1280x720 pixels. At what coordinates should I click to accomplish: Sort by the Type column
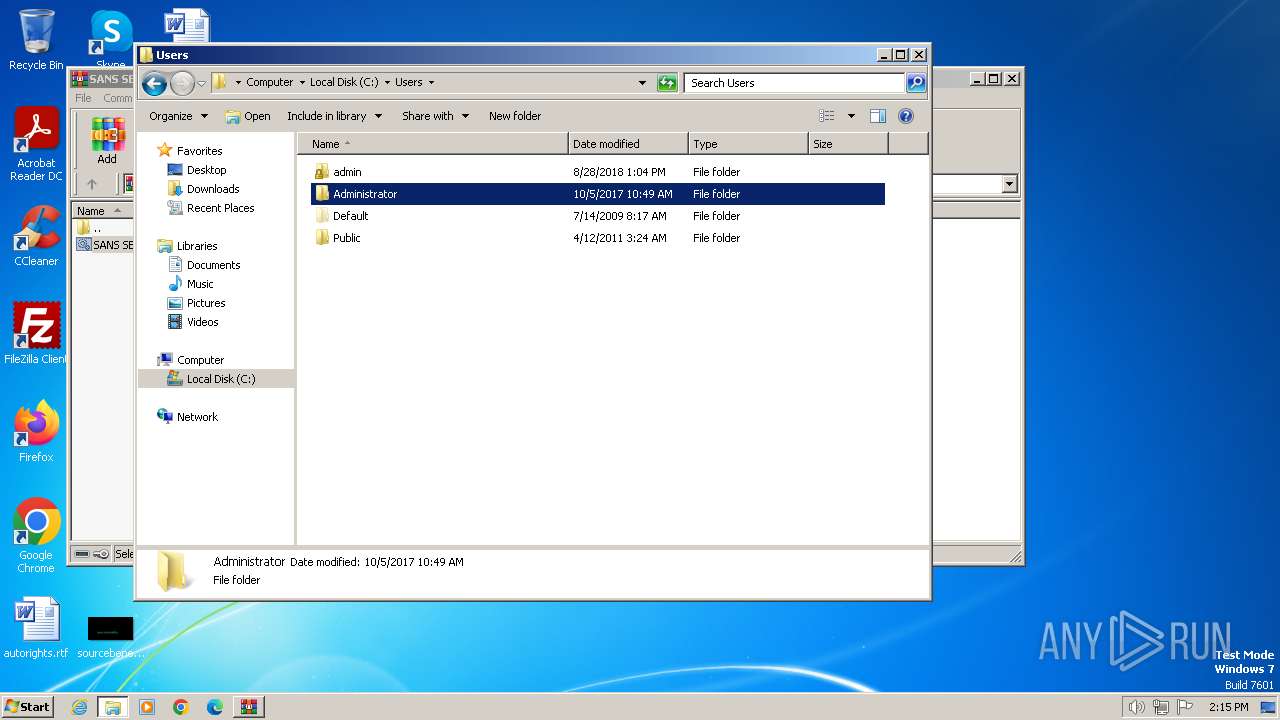pos(748,144)
